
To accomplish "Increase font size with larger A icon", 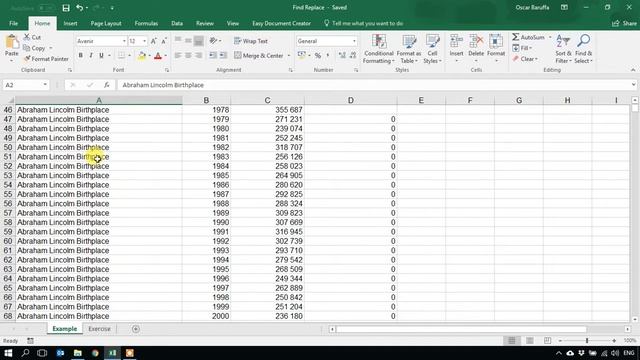I will (153, 41).
